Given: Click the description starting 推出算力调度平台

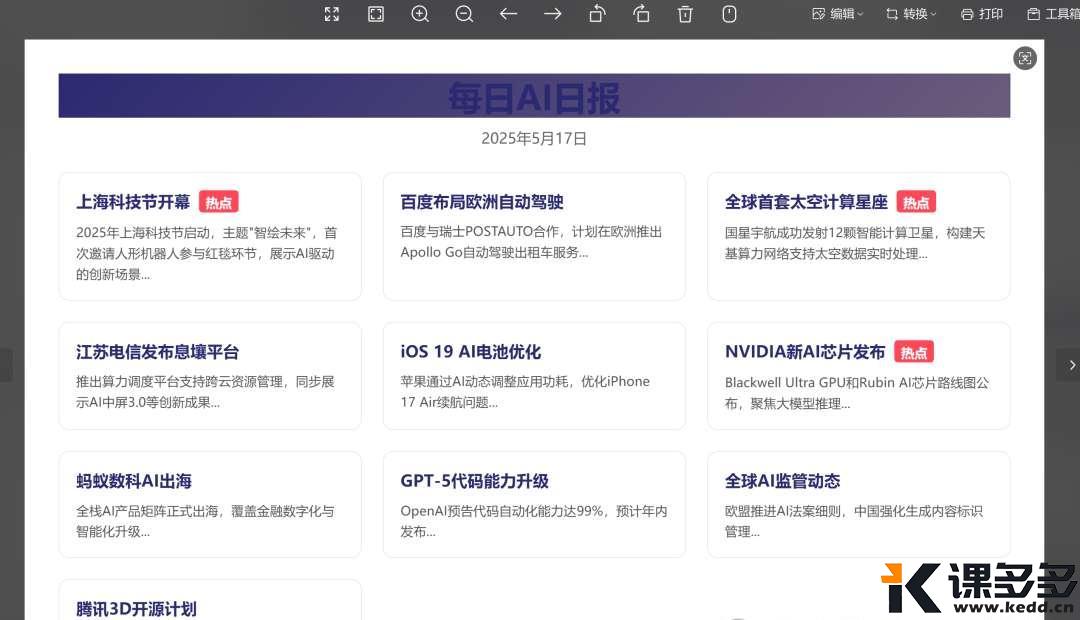Looking at the screenshot, I should [205, 392].
